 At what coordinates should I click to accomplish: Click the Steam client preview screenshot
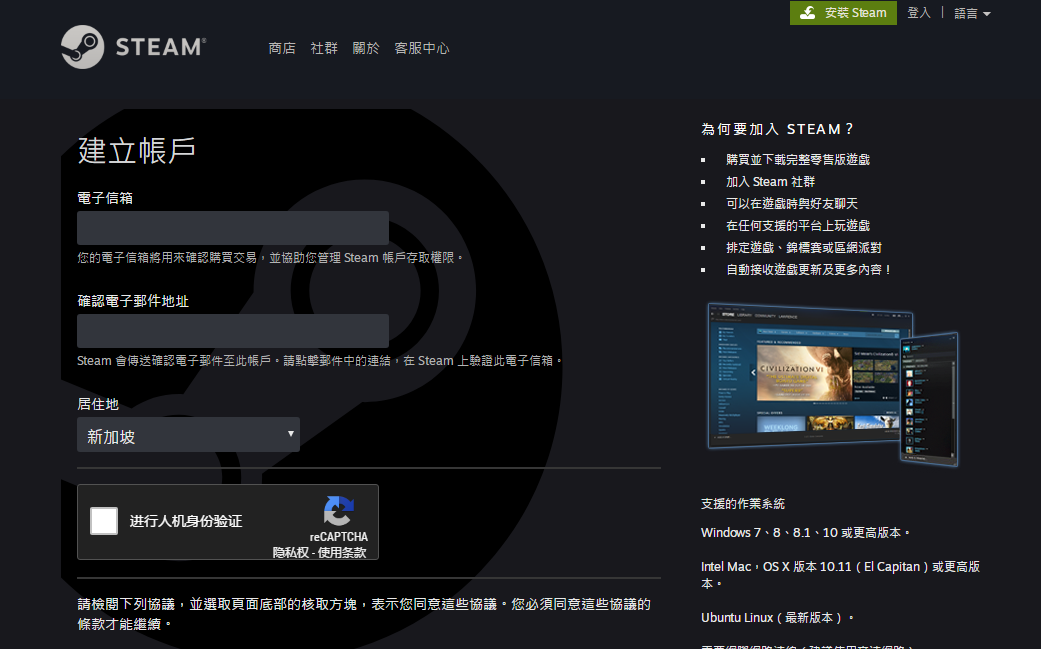[x=833, y=384]
